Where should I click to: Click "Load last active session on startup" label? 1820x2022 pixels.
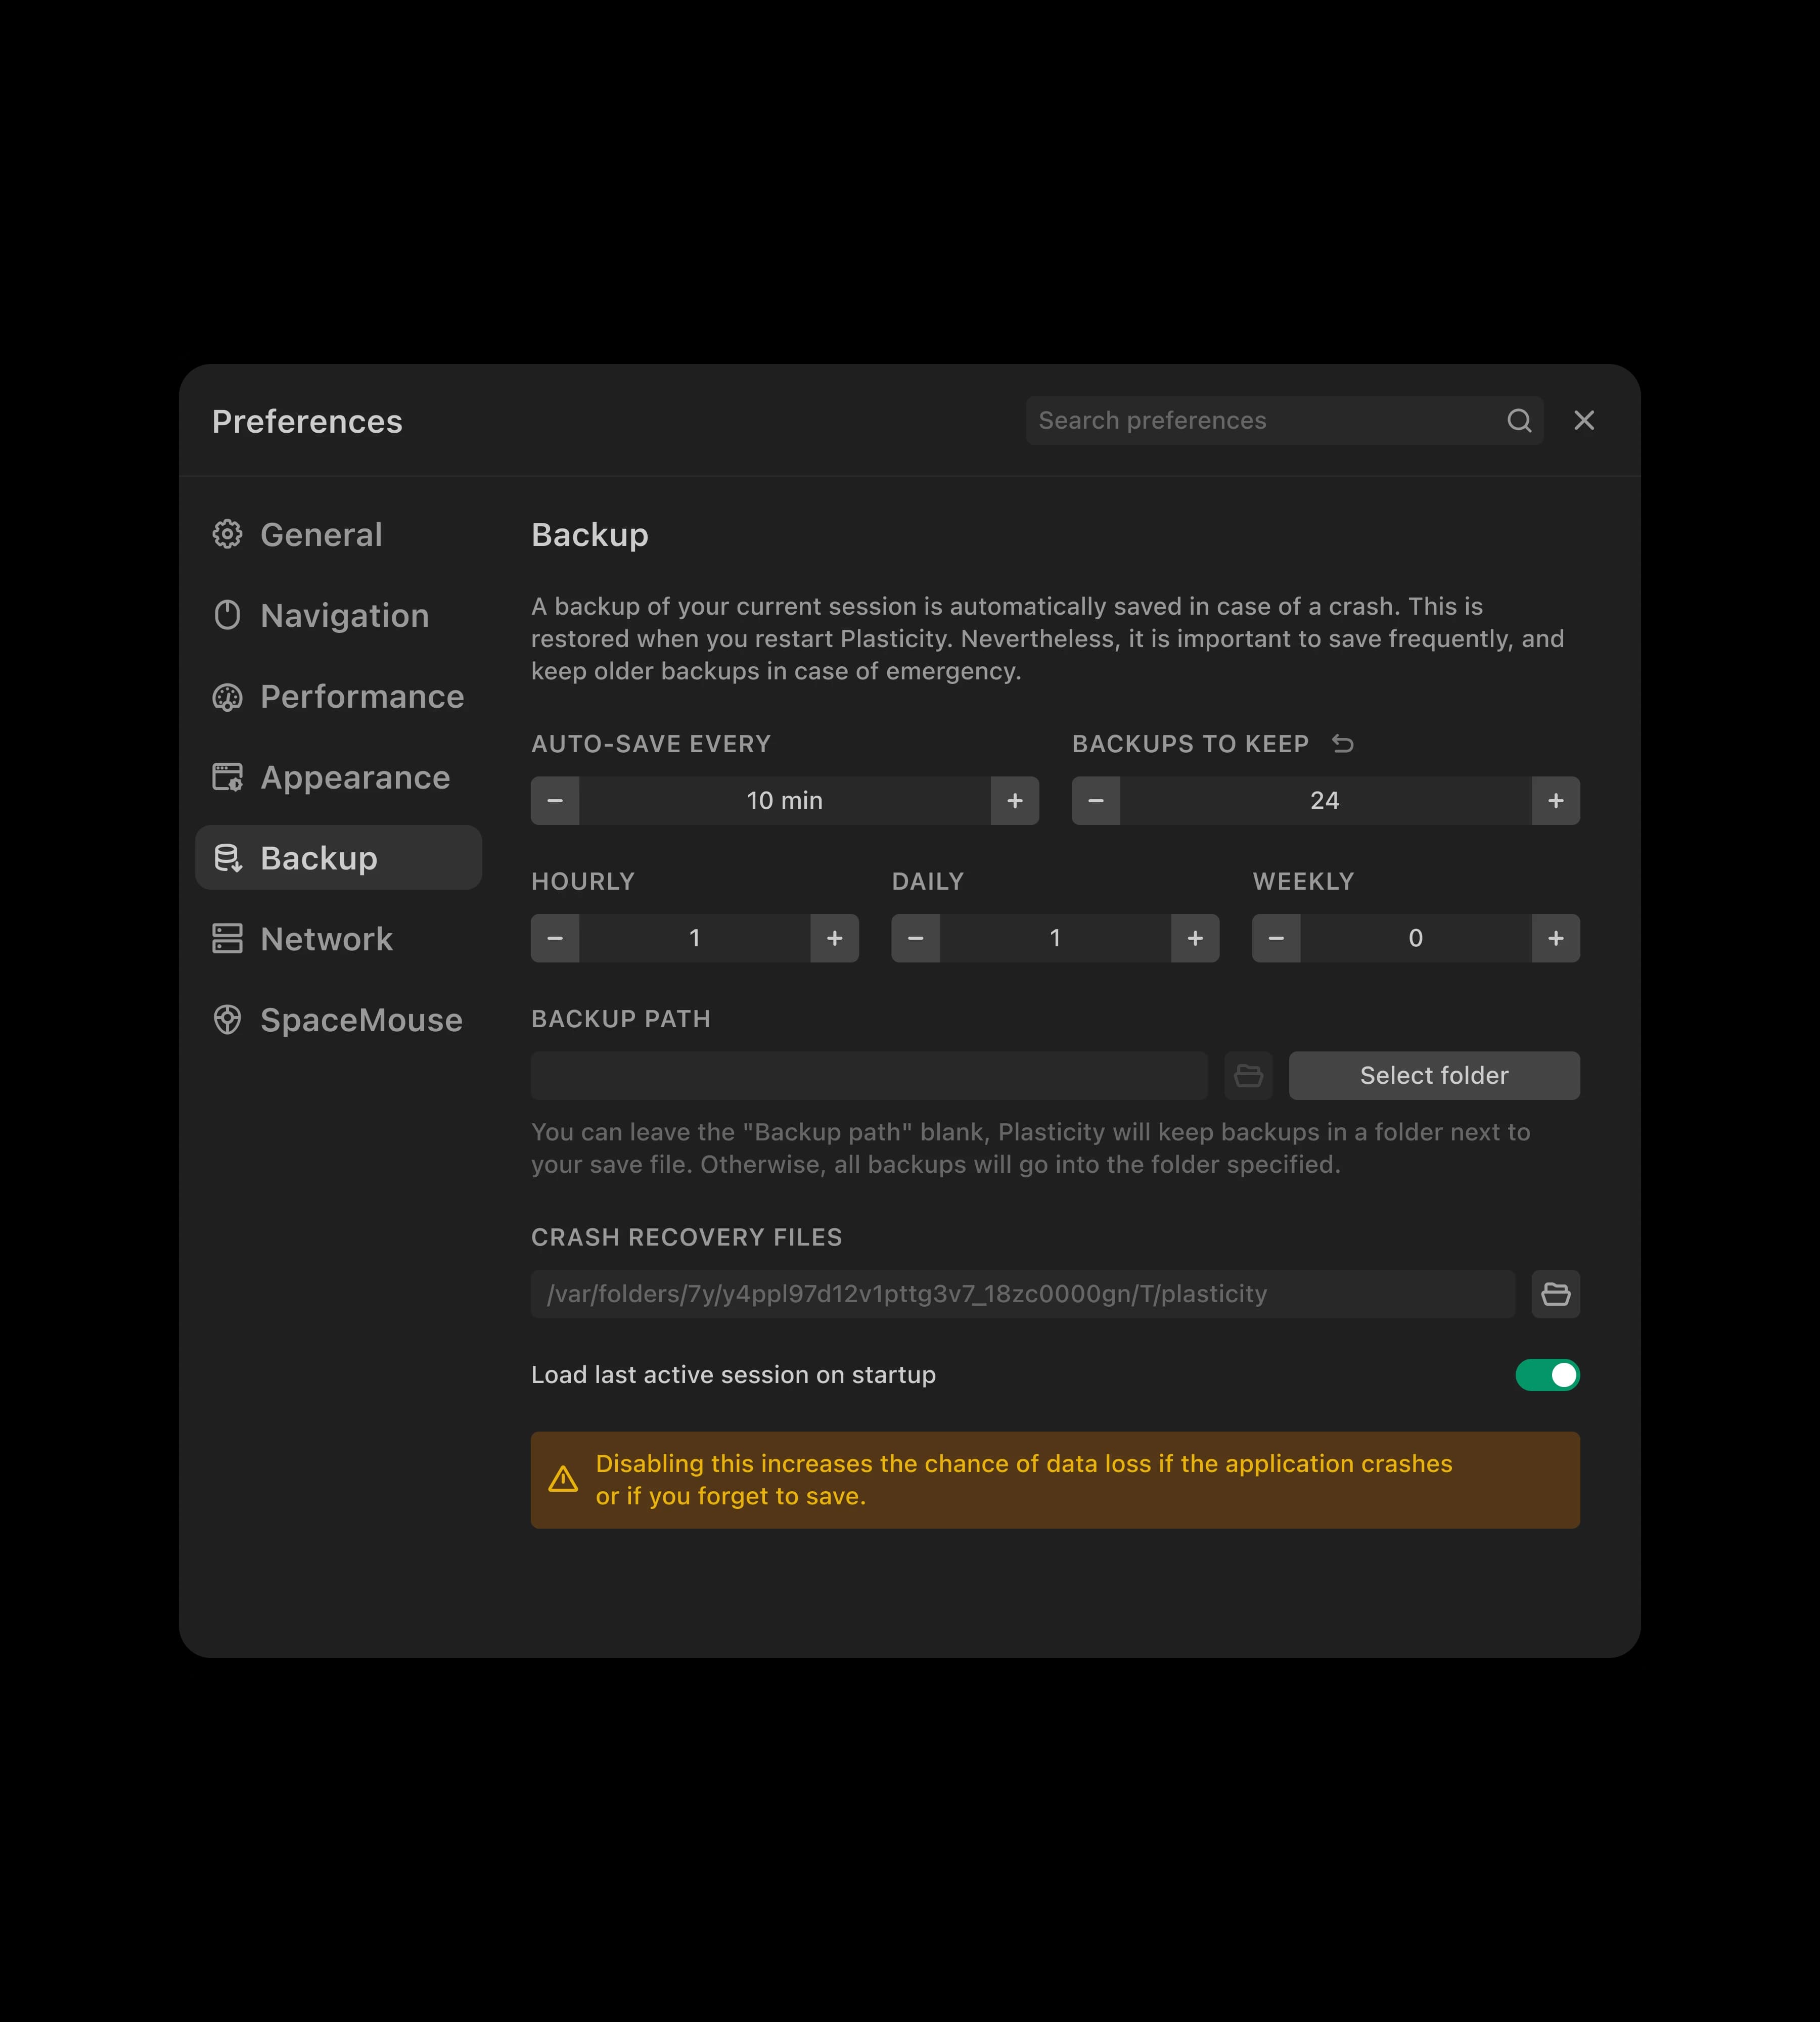733,1375
